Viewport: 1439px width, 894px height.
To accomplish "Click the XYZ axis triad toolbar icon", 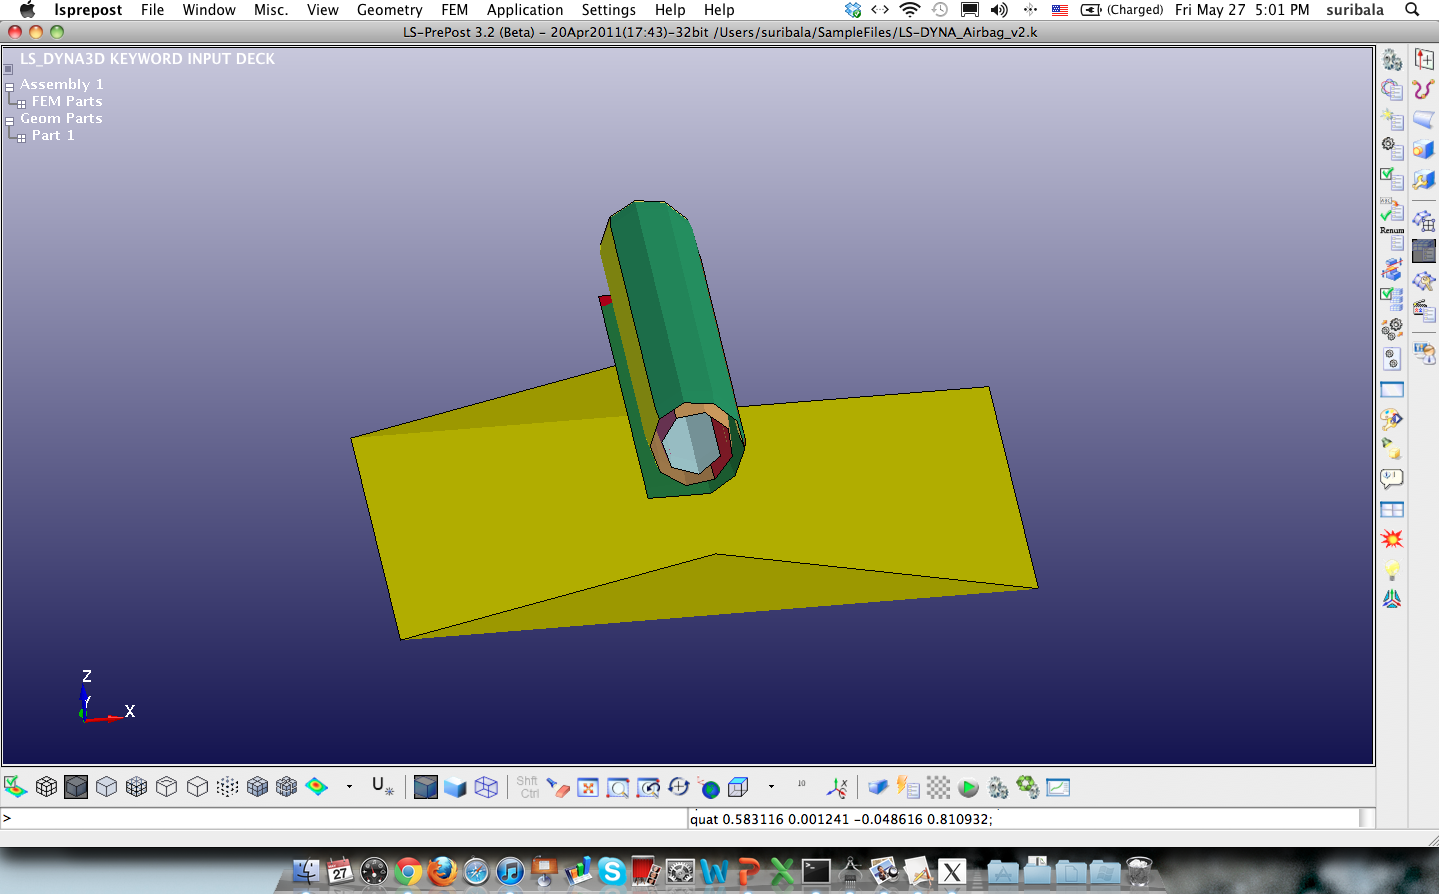I will pyautogui.click(x=837, y=787).
